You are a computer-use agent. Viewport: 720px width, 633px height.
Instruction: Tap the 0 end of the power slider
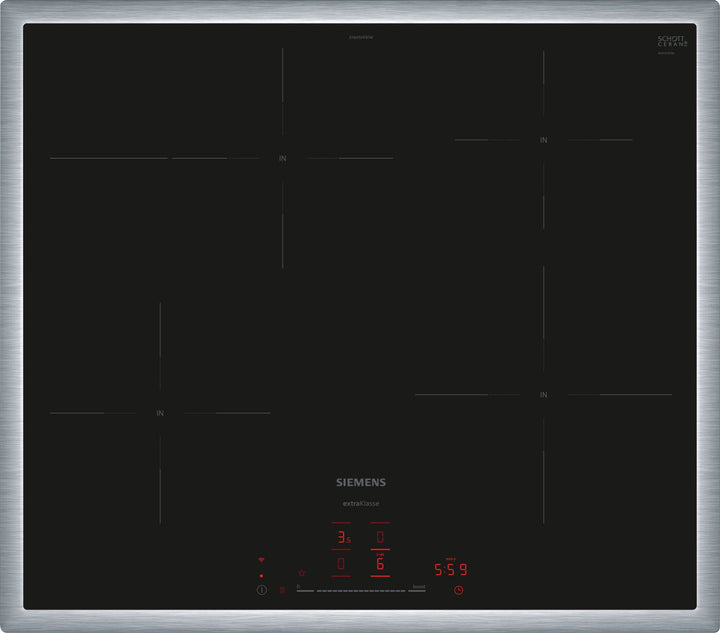tap(305, 589)
